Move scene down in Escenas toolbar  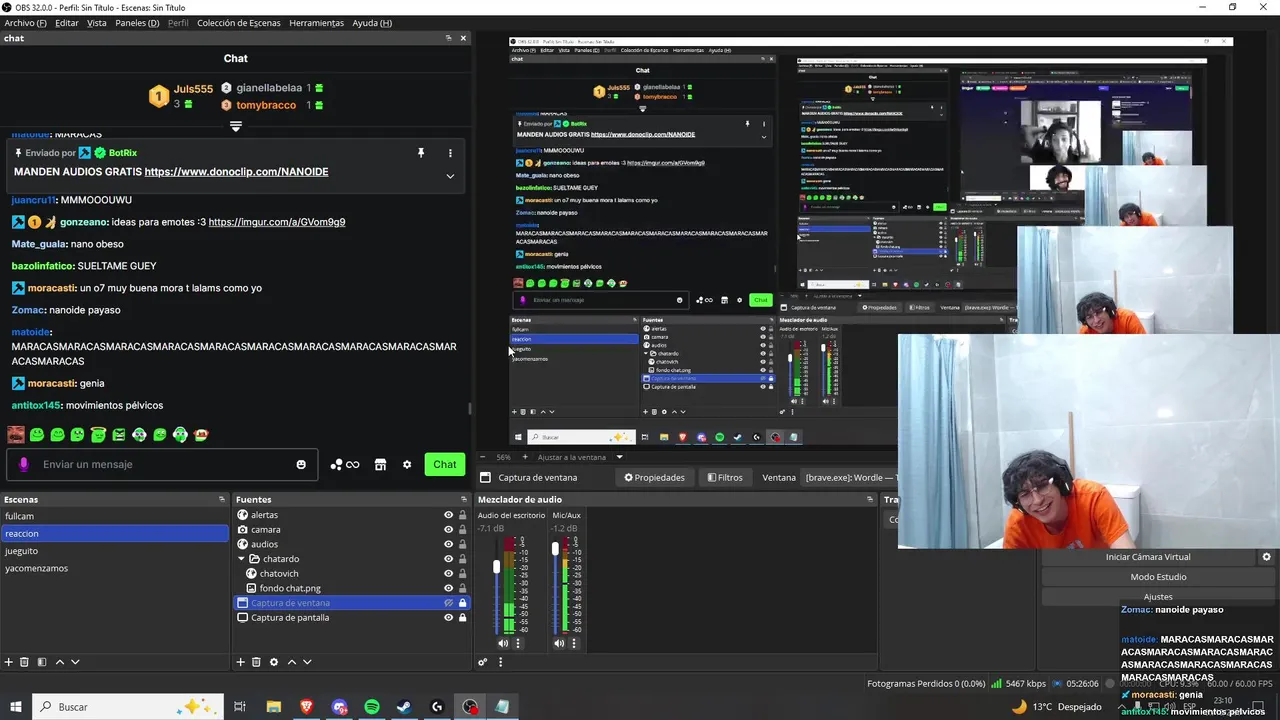75,662
